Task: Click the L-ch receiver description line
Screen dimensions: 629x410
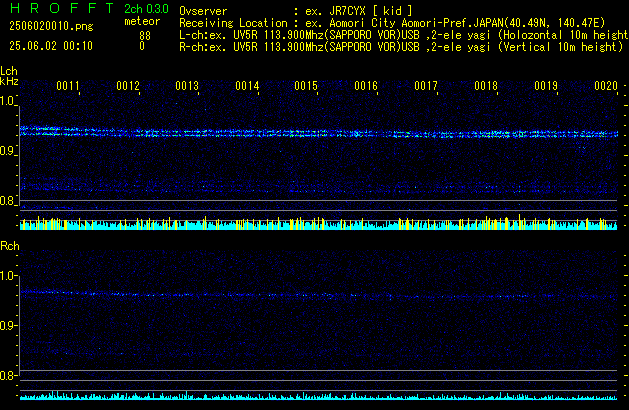Action: pos(404,35)
